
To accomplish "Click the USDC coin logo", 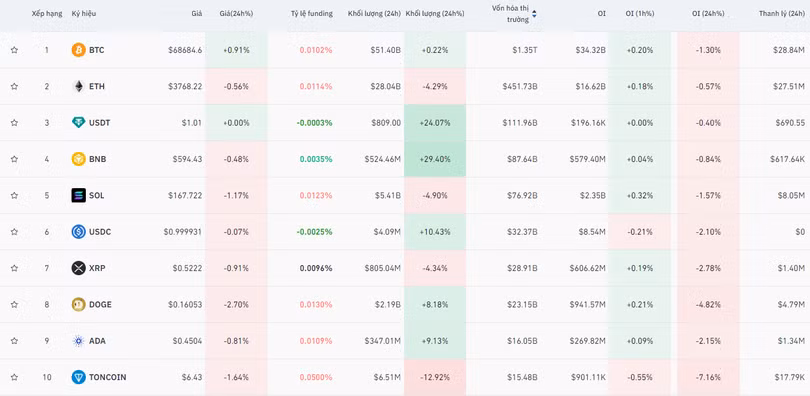I will pos(79,232).
